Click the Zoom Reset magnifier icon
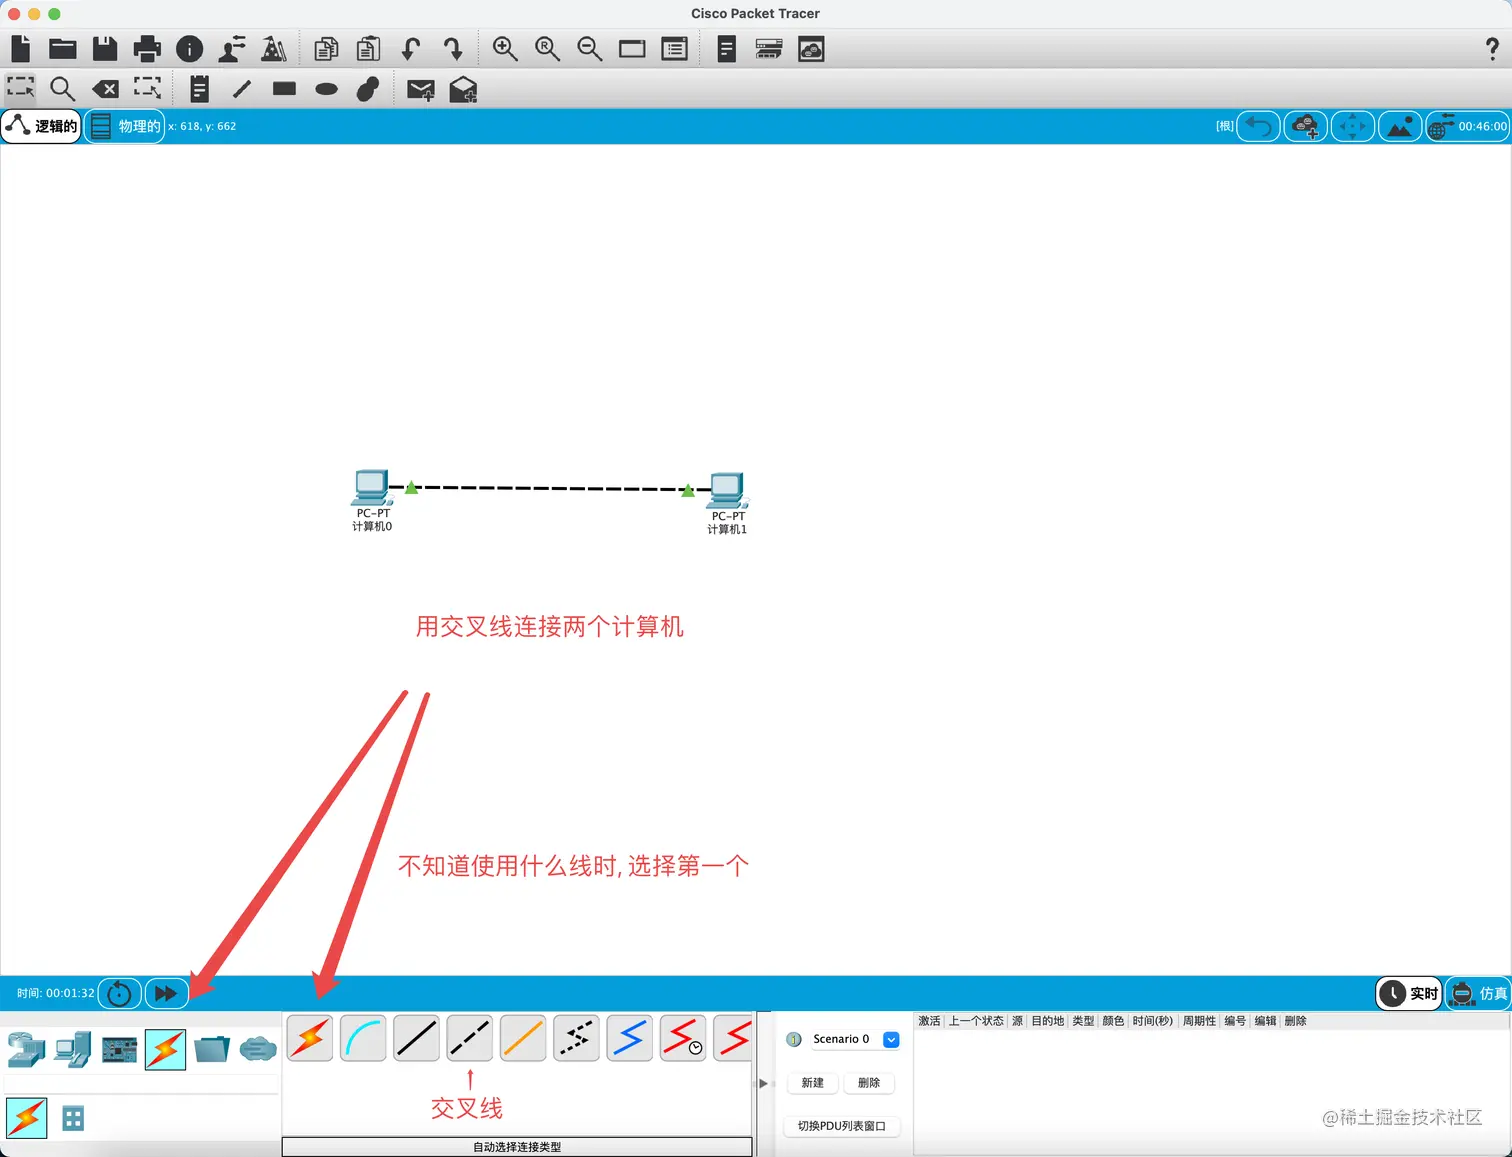Screen dimensions: 1512x1157 point(547,48)
